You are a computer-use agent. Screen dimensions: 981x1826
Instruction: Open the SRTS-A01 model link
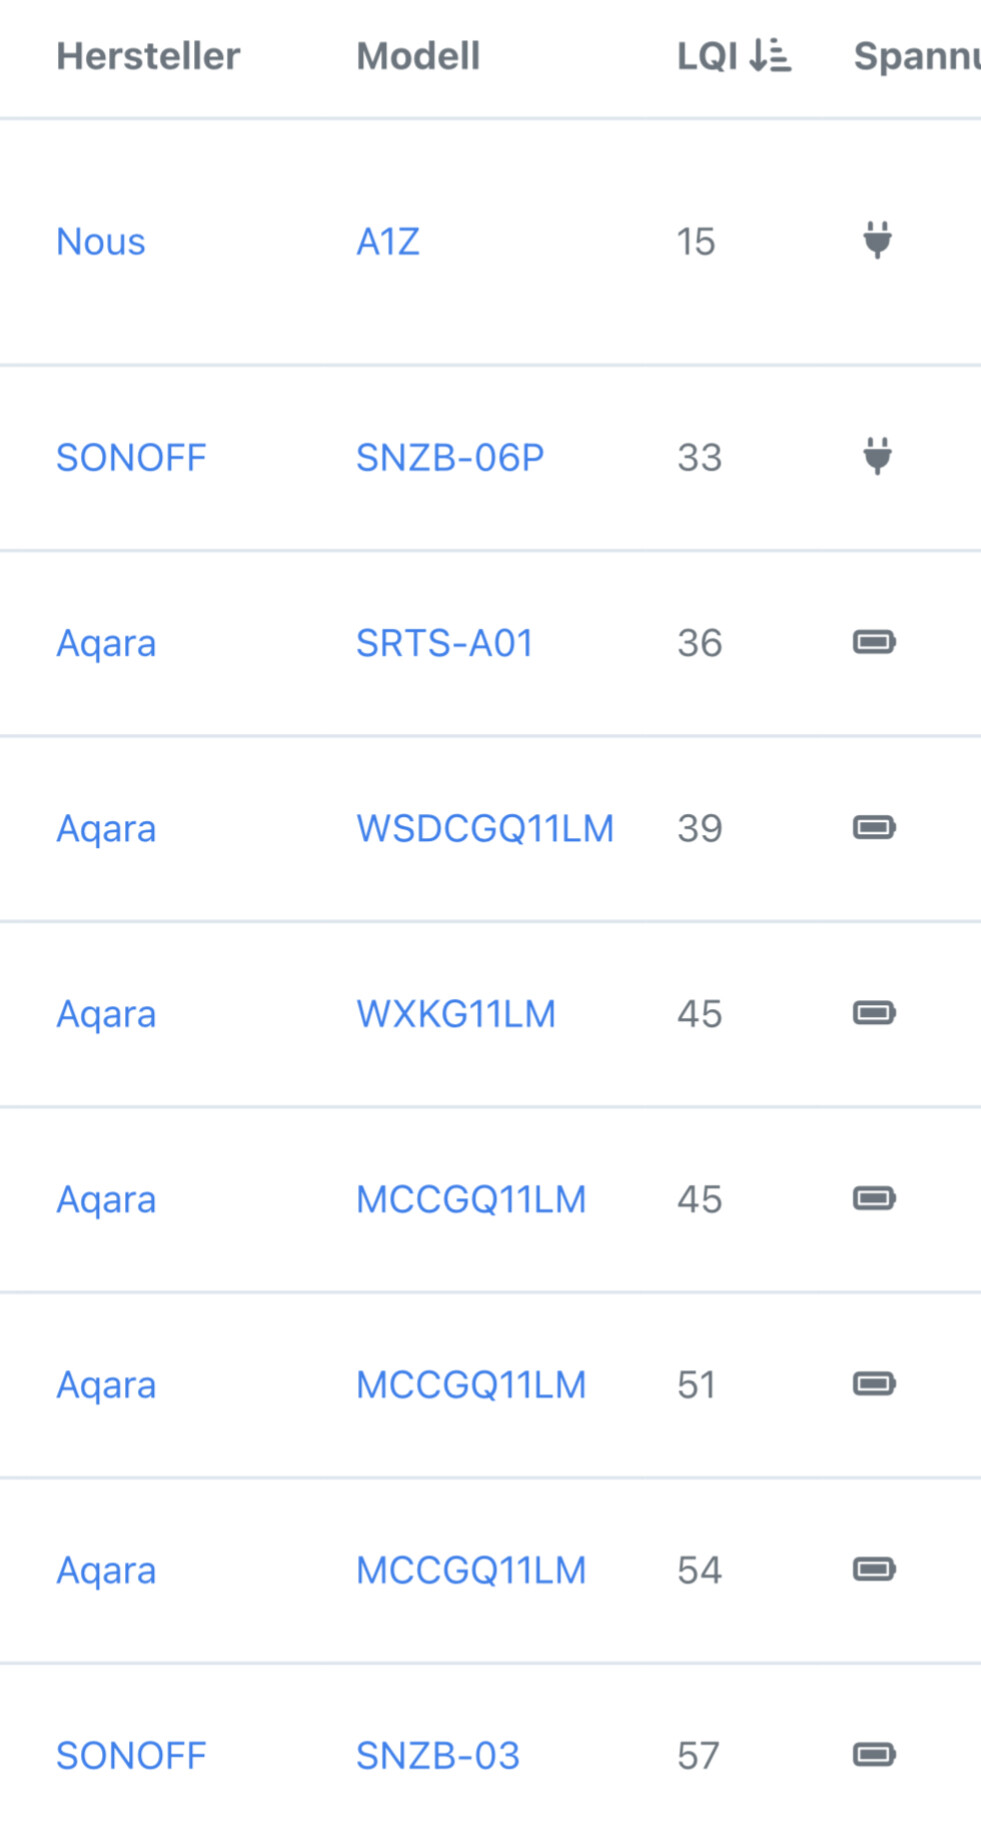(444, 643)
